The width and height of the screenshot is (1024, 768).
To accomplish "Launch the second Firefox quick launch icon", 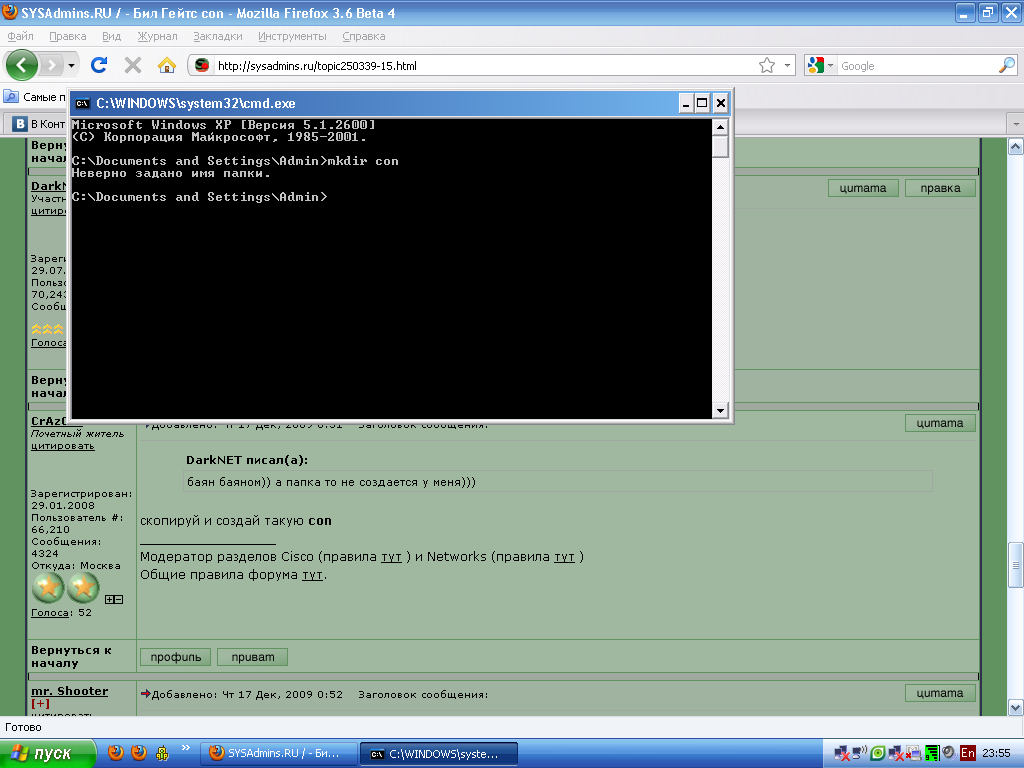I will click(x=139, y=752).
